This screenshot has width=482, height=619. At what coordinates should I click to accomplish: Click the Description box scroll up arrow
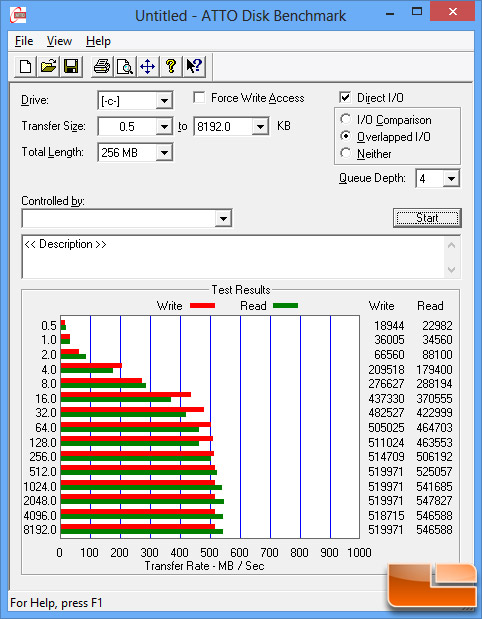tap(452, 246)
